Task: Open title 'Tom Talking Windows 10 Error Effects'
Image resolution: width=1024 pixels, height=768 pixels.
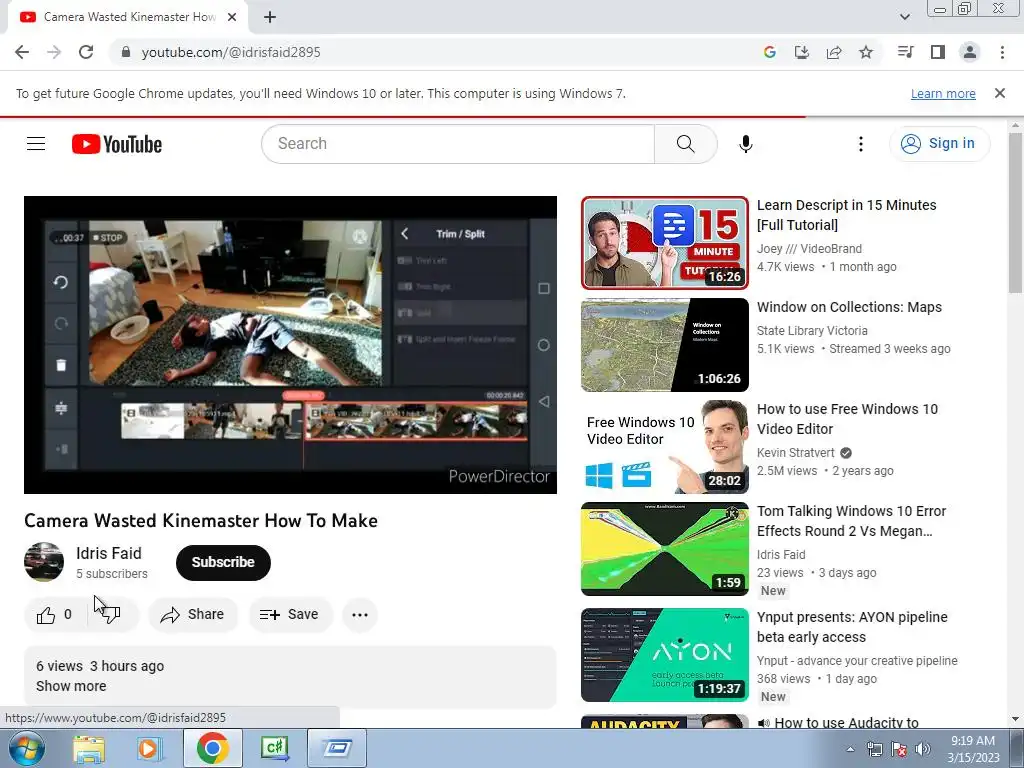Action: click(x=852, y=520)
